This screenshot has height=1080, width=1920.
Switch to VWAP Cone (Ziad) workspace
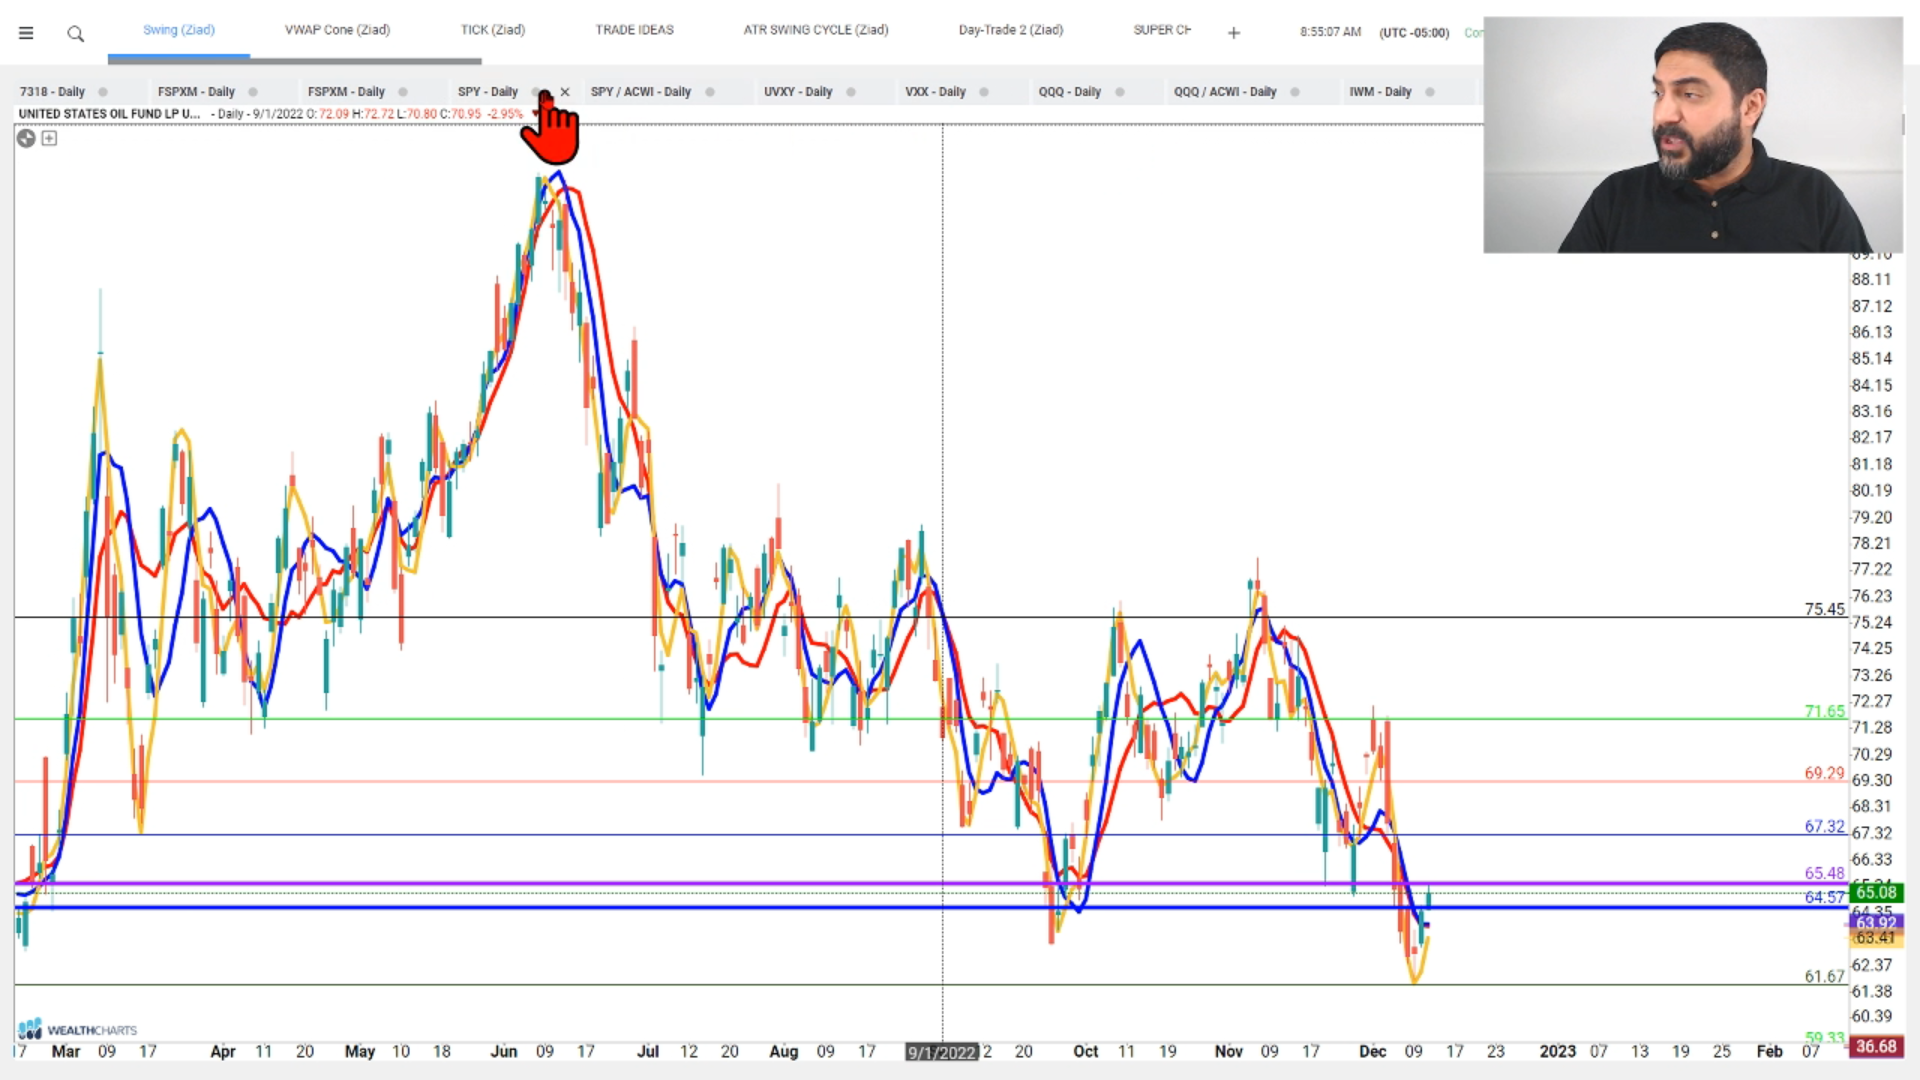337,30
